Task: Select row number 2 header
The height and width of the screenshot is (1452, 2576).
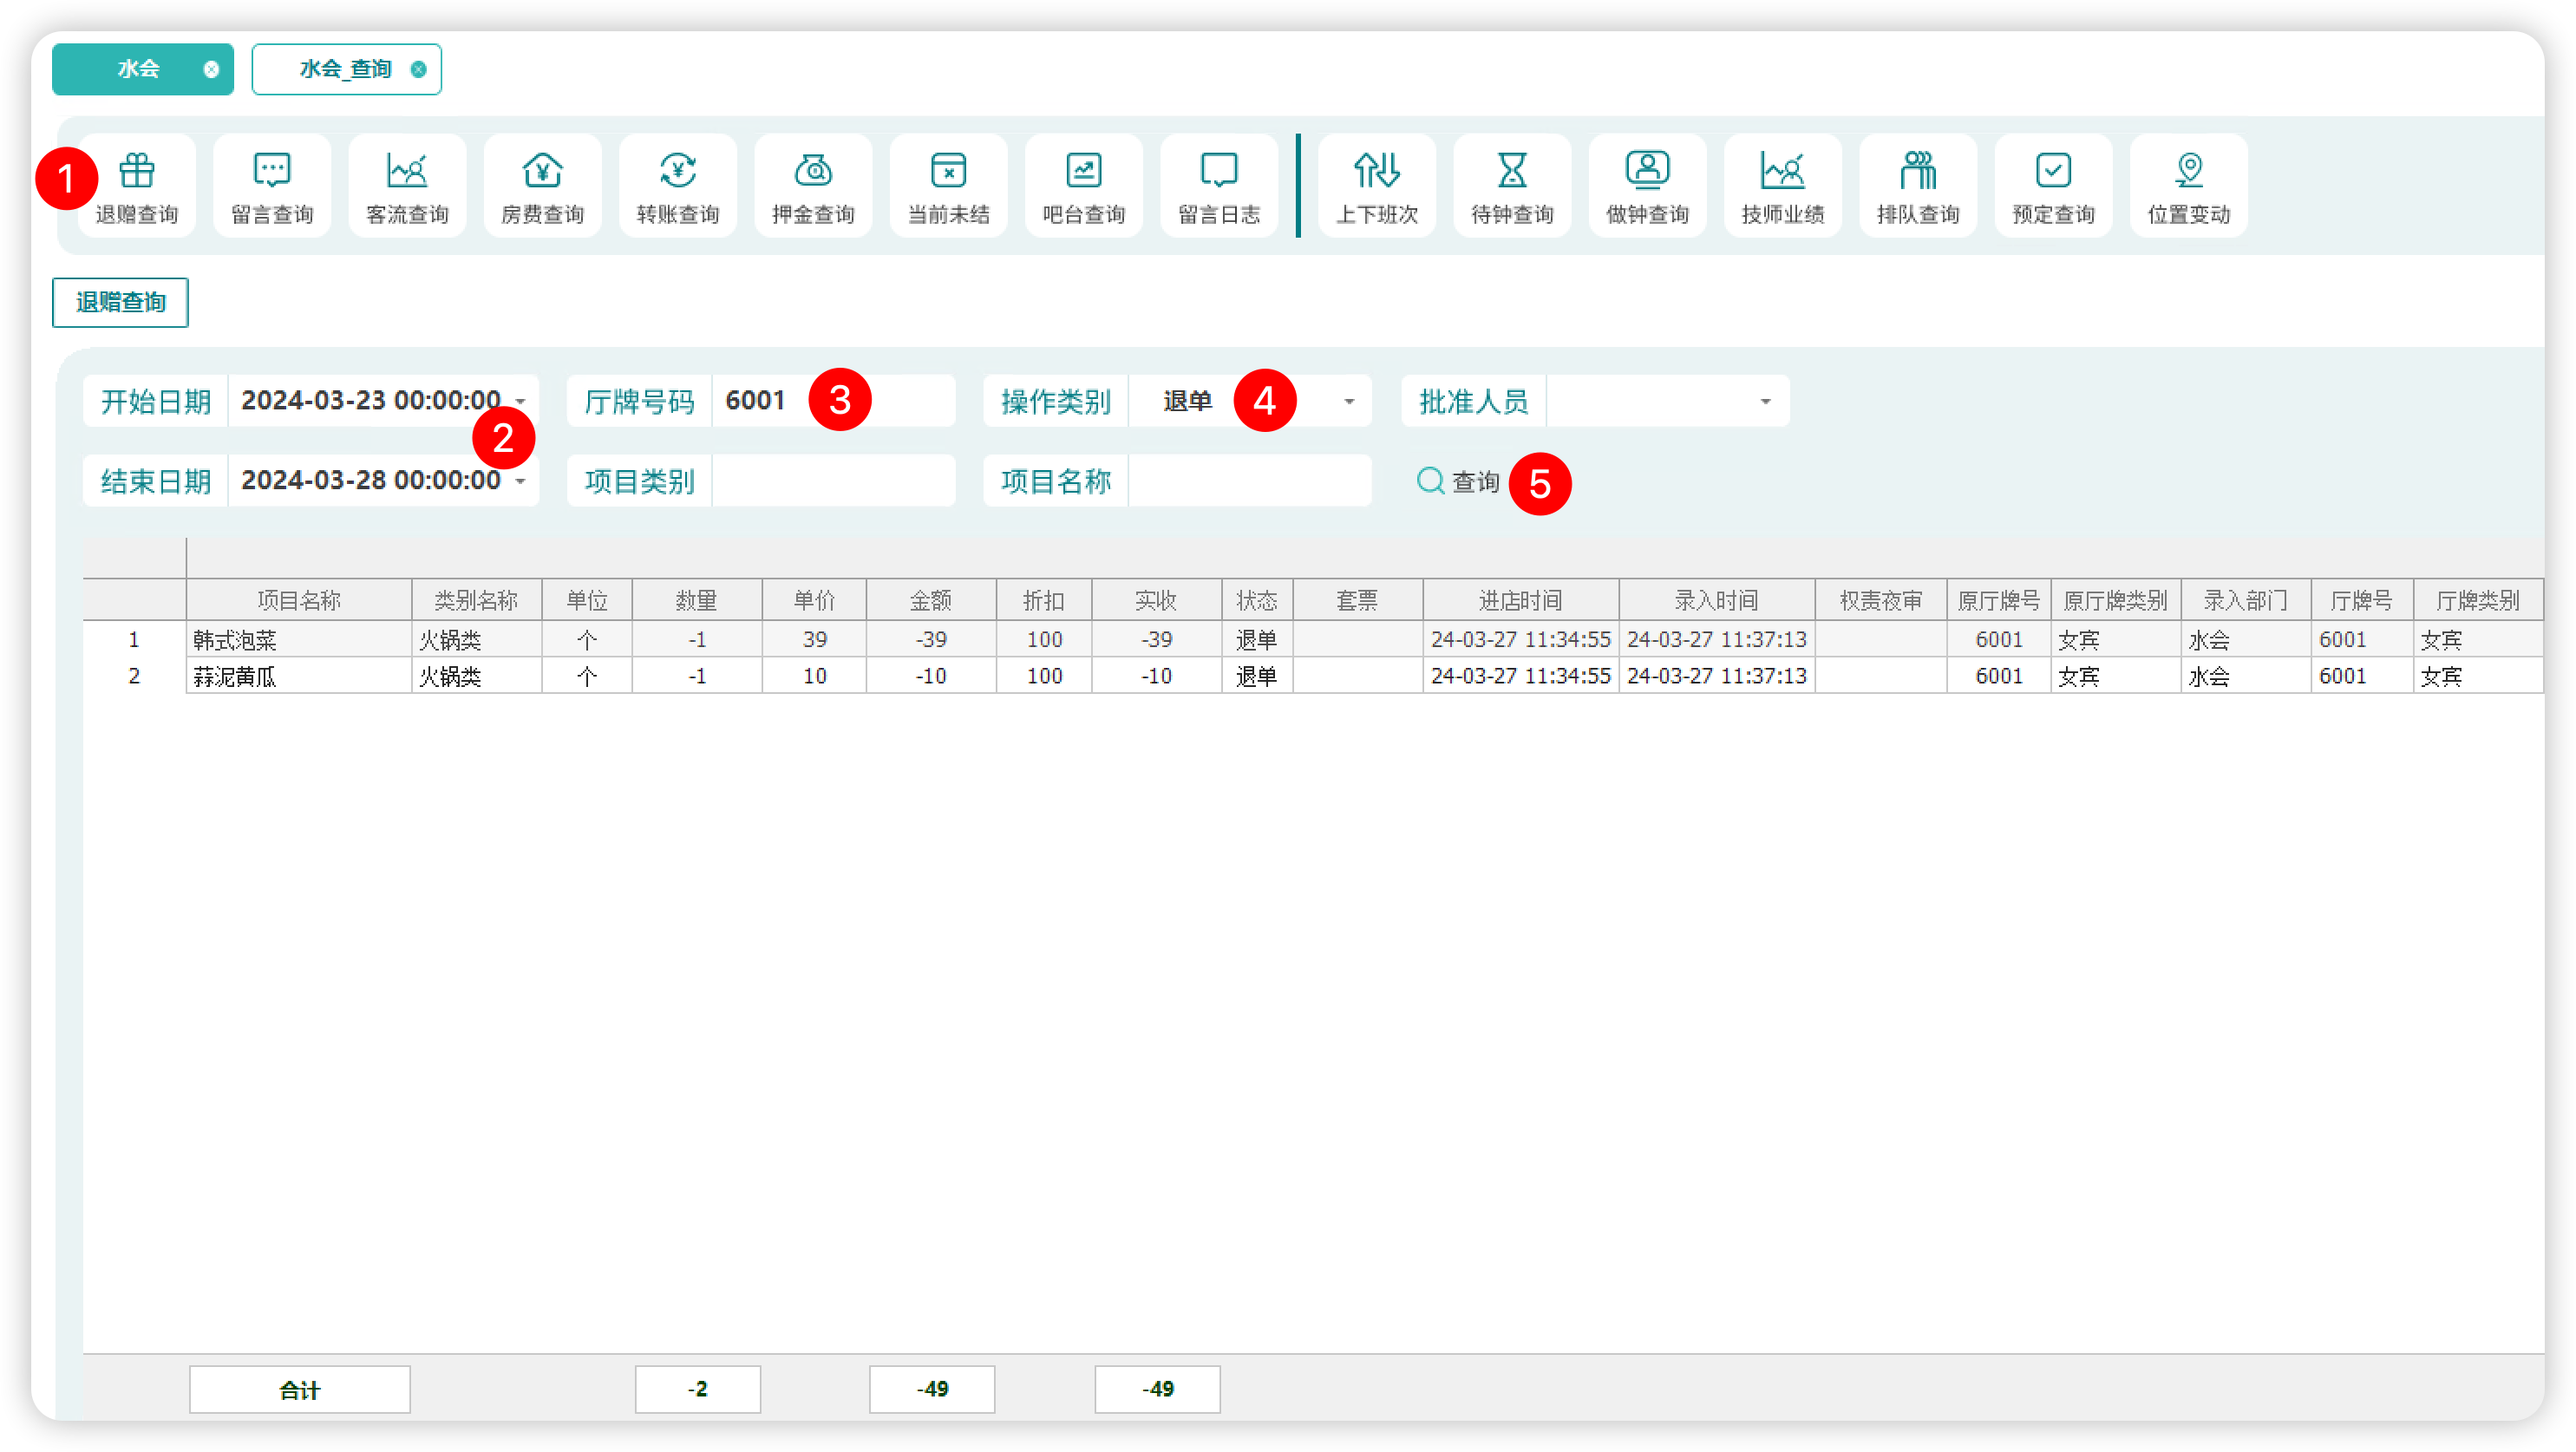Action: click(x=134, y=676)
